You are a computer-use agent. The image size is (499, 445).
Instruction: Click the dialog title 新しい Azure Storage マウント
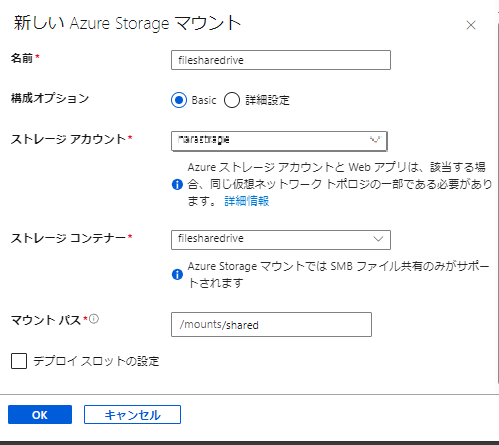pos(127,23)
